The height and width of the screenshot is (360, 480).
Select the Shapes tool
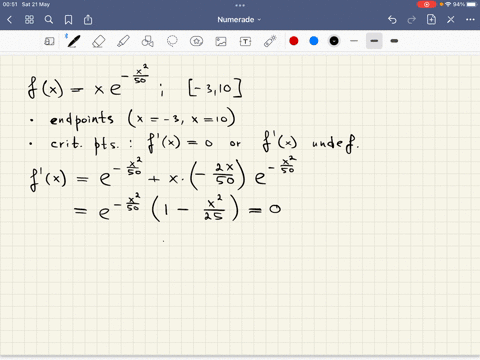coord(147,41)
